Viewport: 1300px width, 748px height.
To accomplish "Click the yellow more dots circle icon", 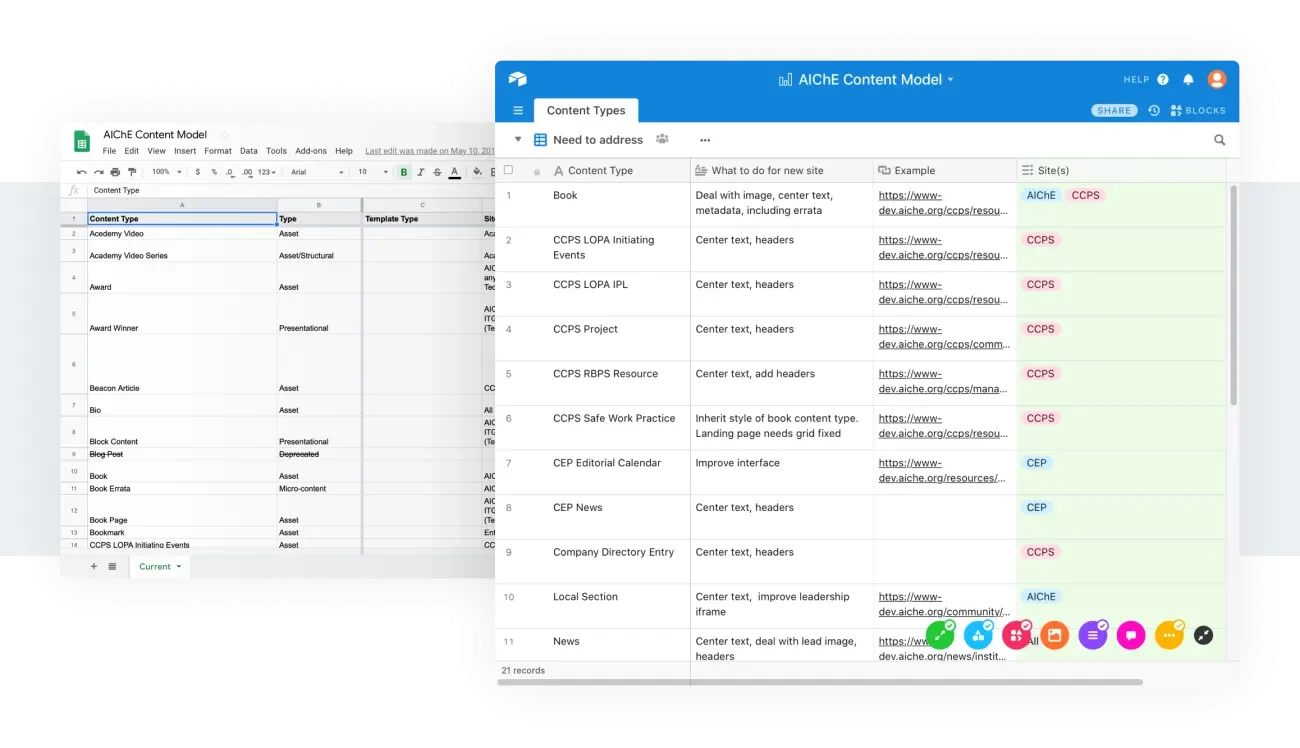I will 1169,635.
